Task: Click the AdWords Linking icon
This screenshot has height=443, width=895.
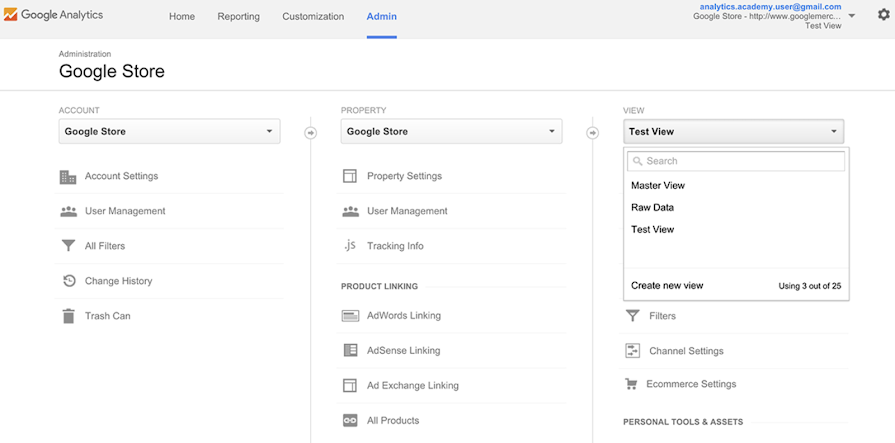Action: click(x=350, y=316)
